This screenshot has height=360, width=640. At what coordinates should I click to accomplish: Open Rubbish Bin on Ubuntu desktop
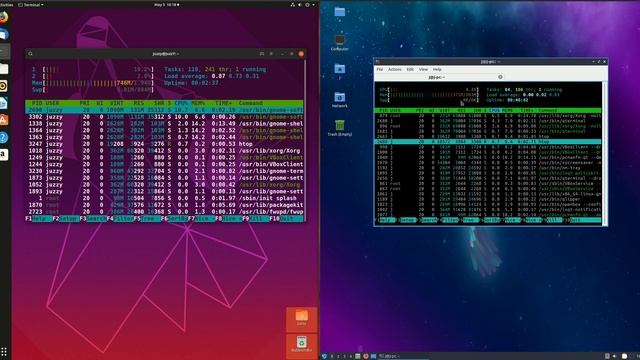[x=302, y=344]
